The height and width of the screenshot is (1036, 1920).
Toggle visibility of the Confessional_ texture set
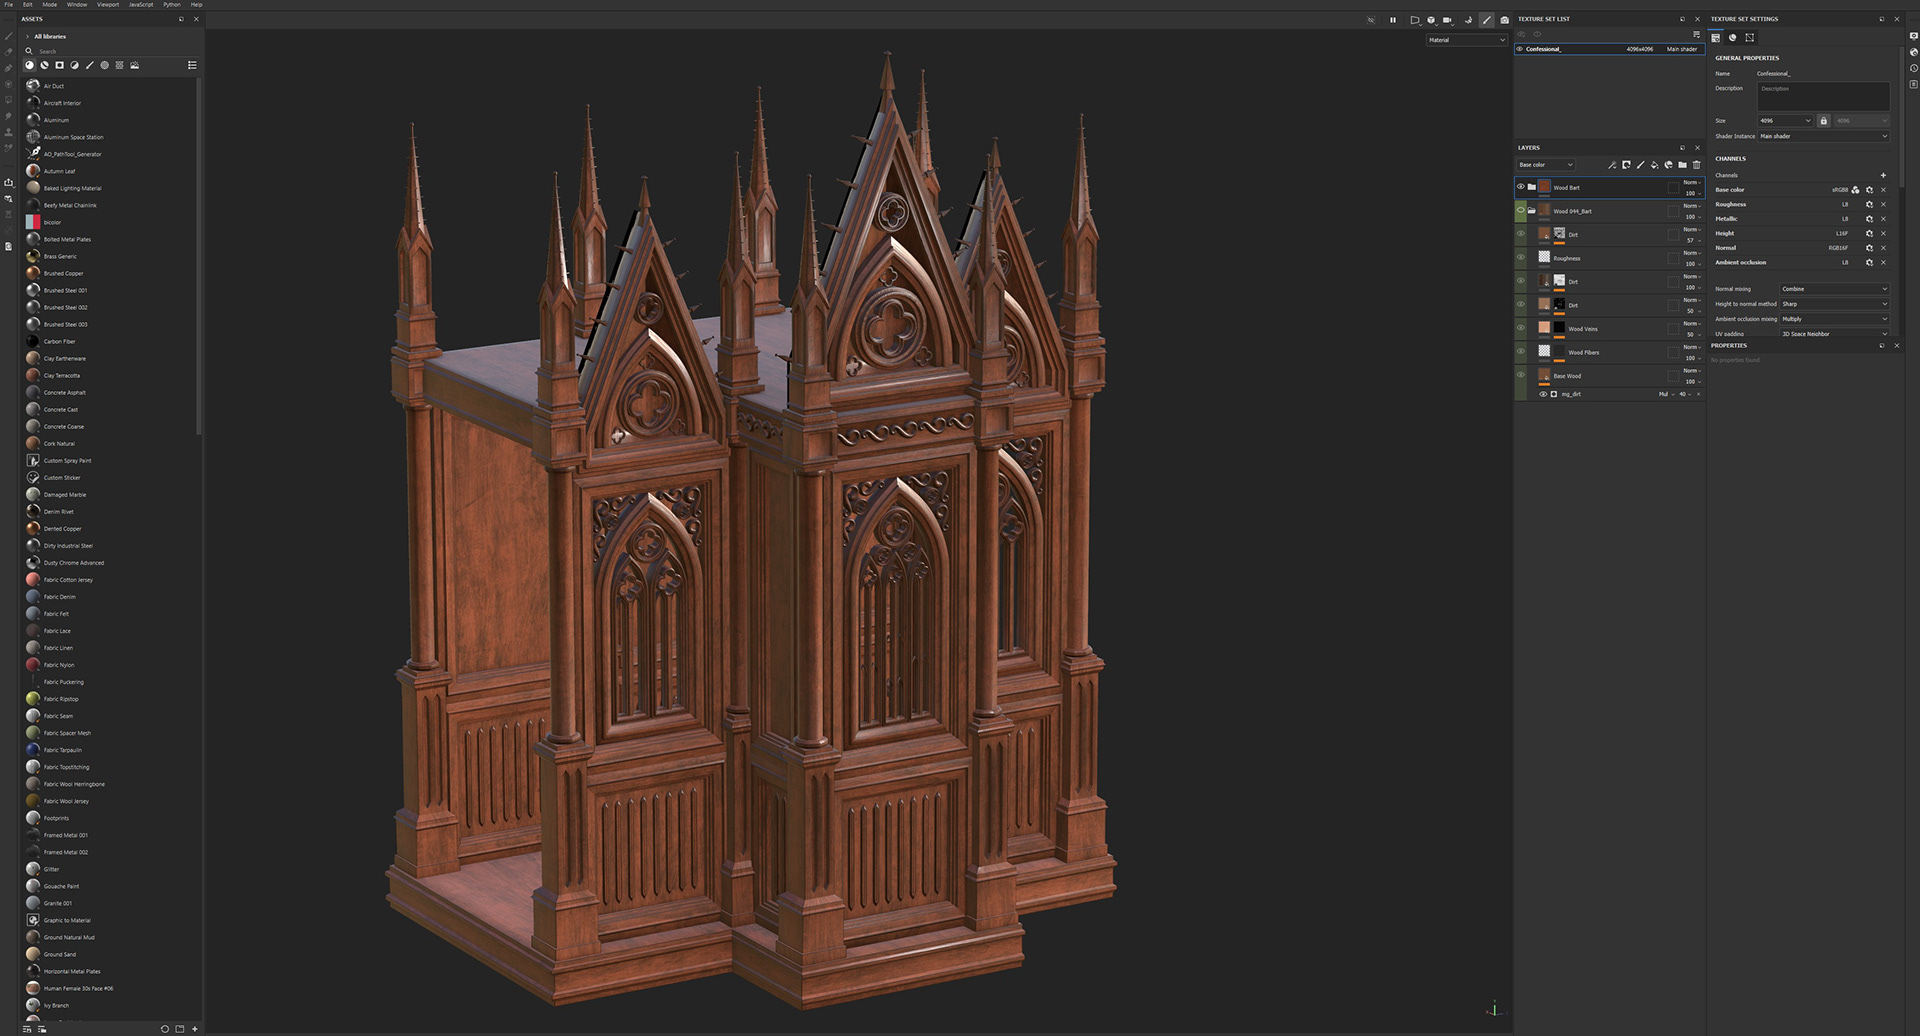[x=1520, y=49]
